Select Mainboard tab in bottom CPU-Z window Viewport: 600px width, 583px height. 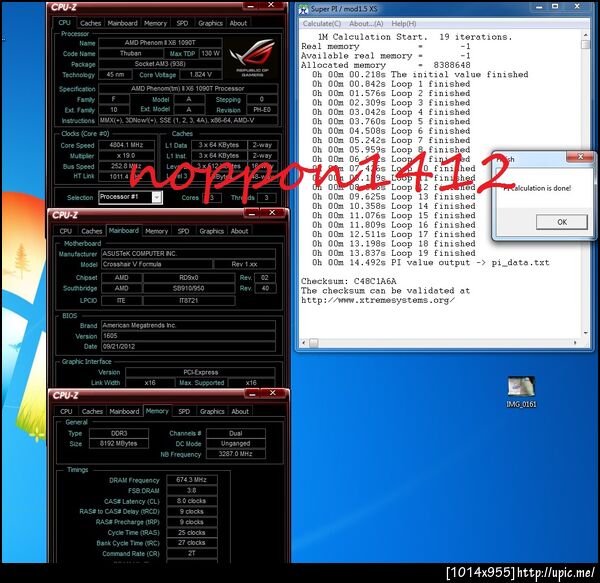(x=124, y=411)
